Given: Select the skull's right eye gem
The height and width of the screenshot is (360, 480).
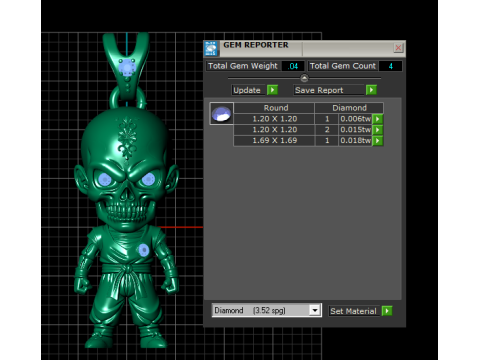Looking at the screenshot, I should coord(149,179).
